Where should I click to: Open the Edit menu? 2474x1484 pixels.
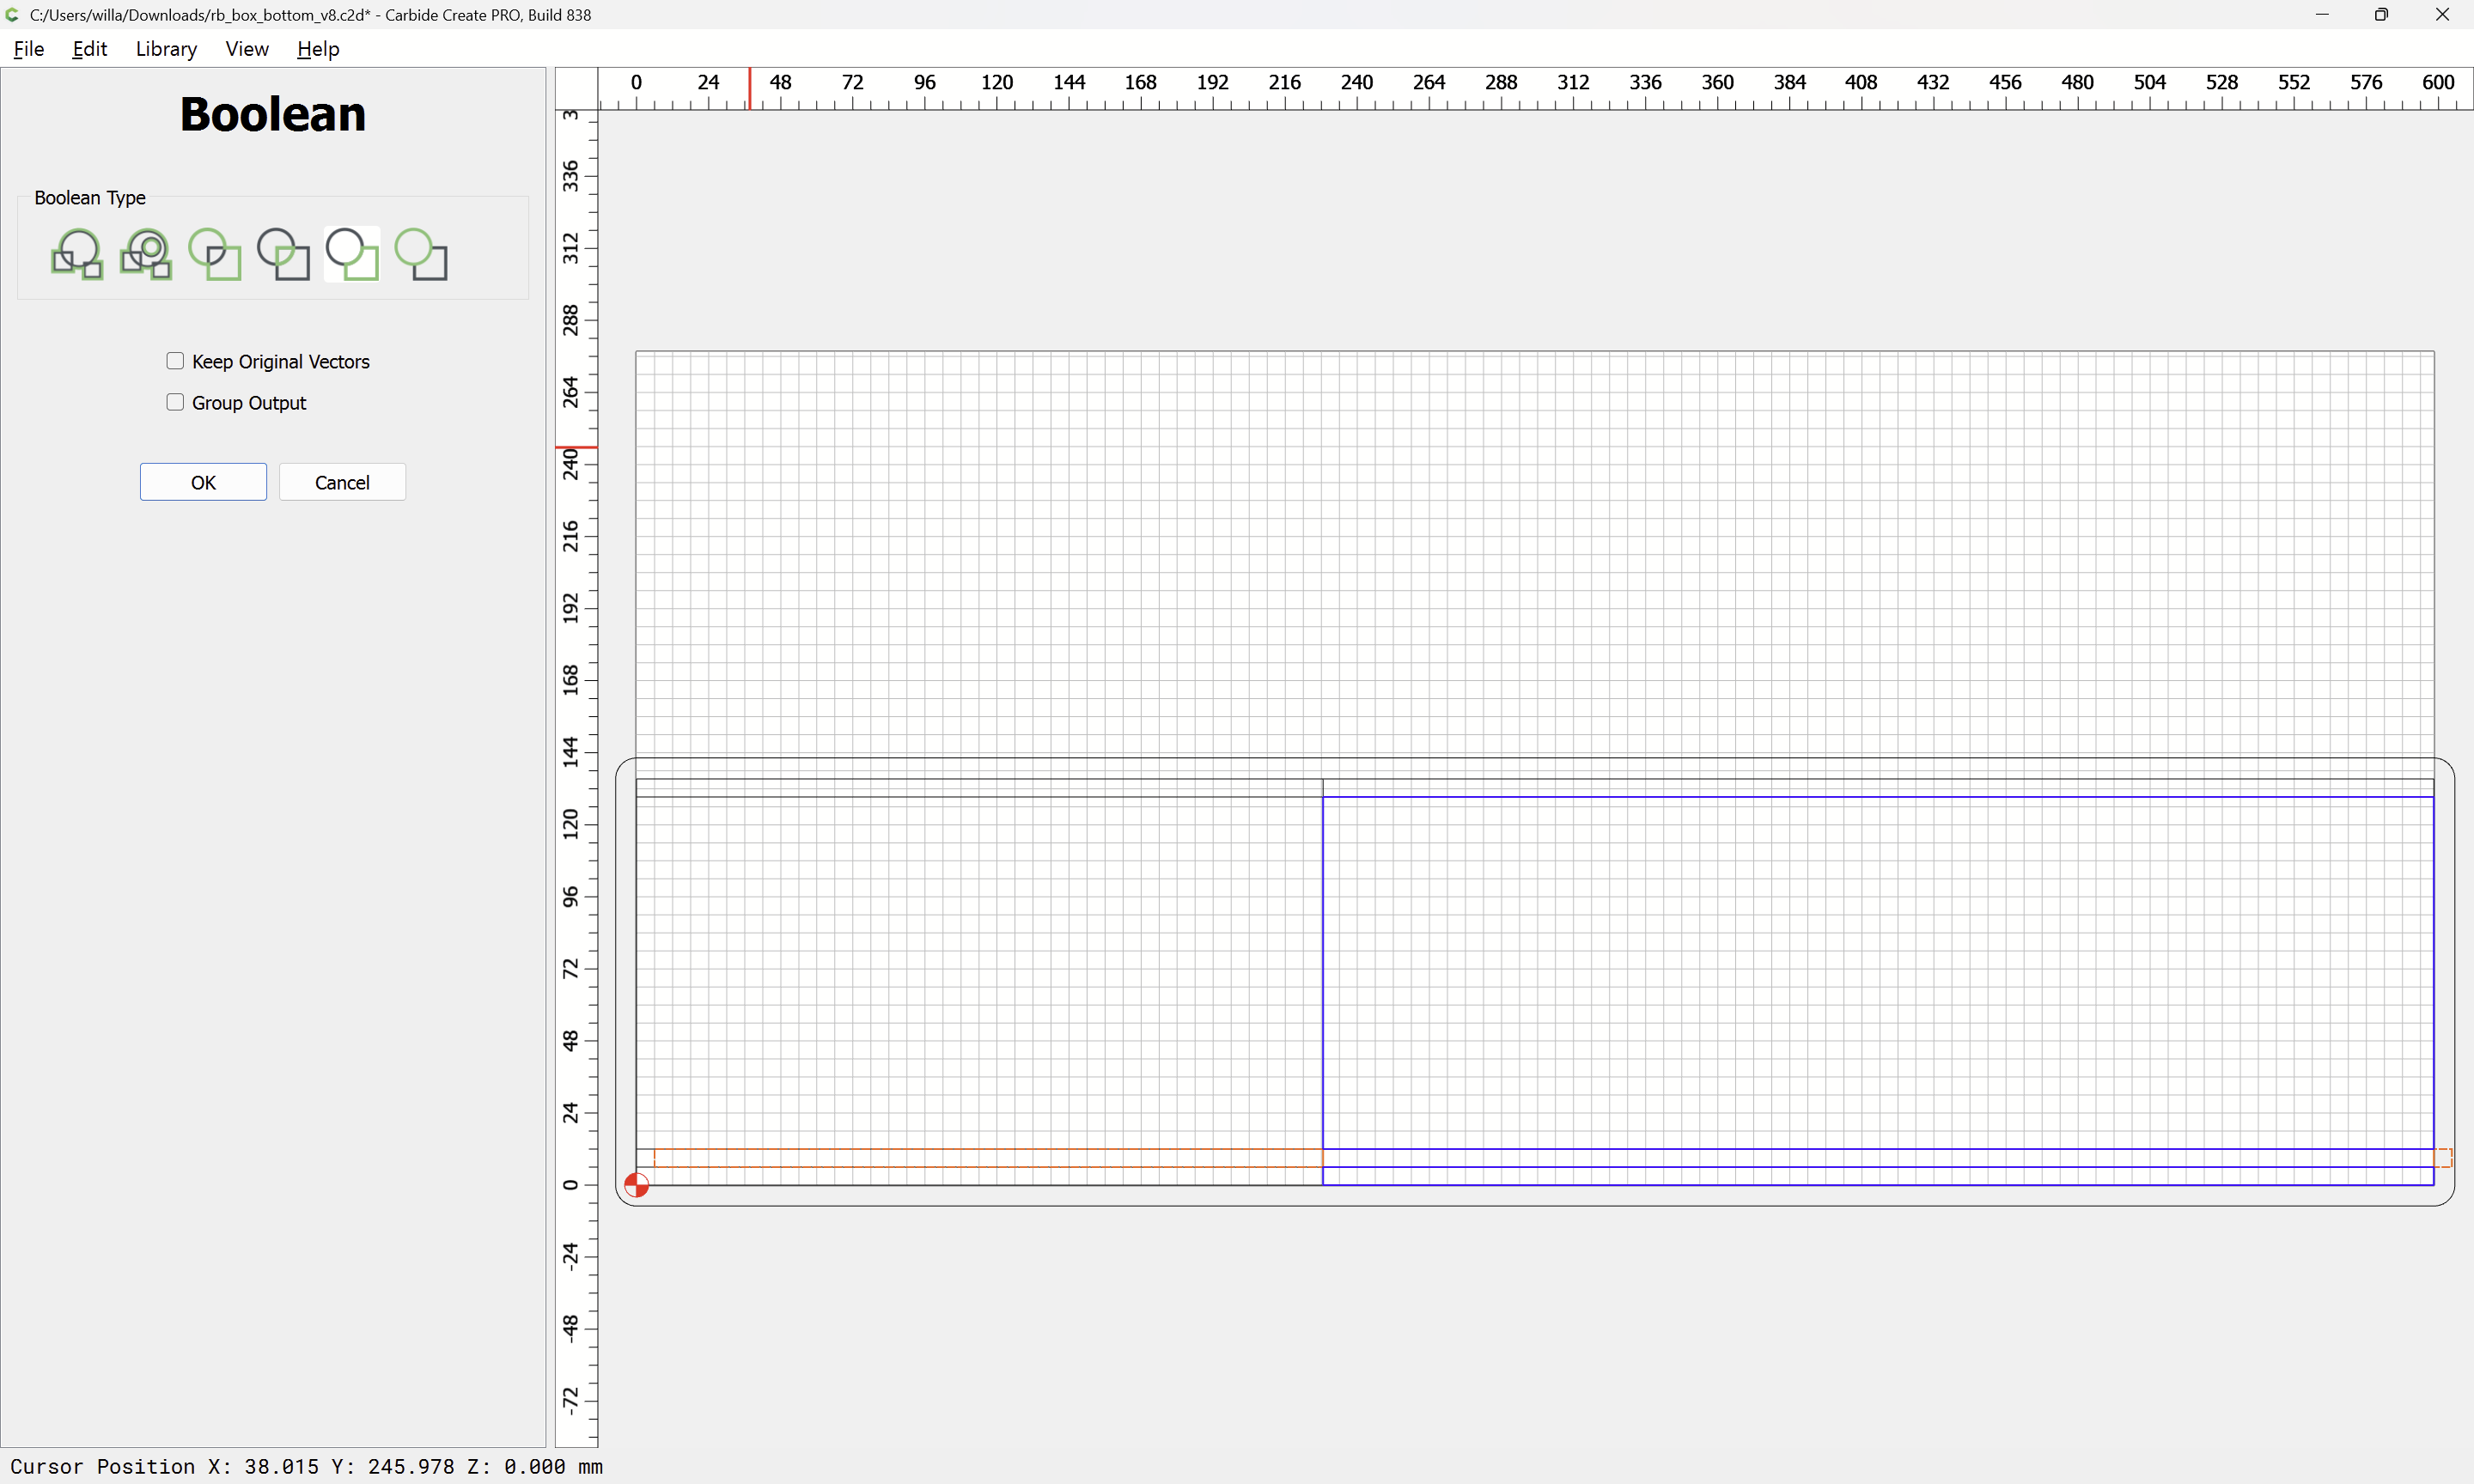click(x=89, y=49)
